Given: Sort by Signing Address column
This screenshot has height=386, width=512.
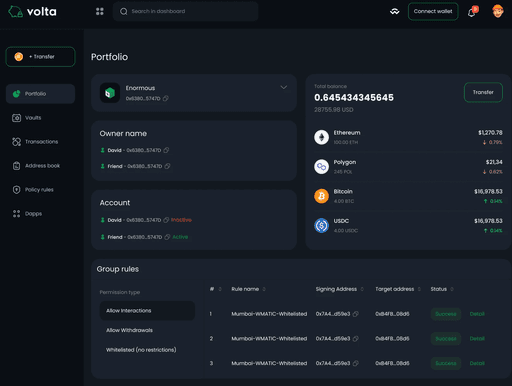Looking at the screenshot, I should (362, 289).
